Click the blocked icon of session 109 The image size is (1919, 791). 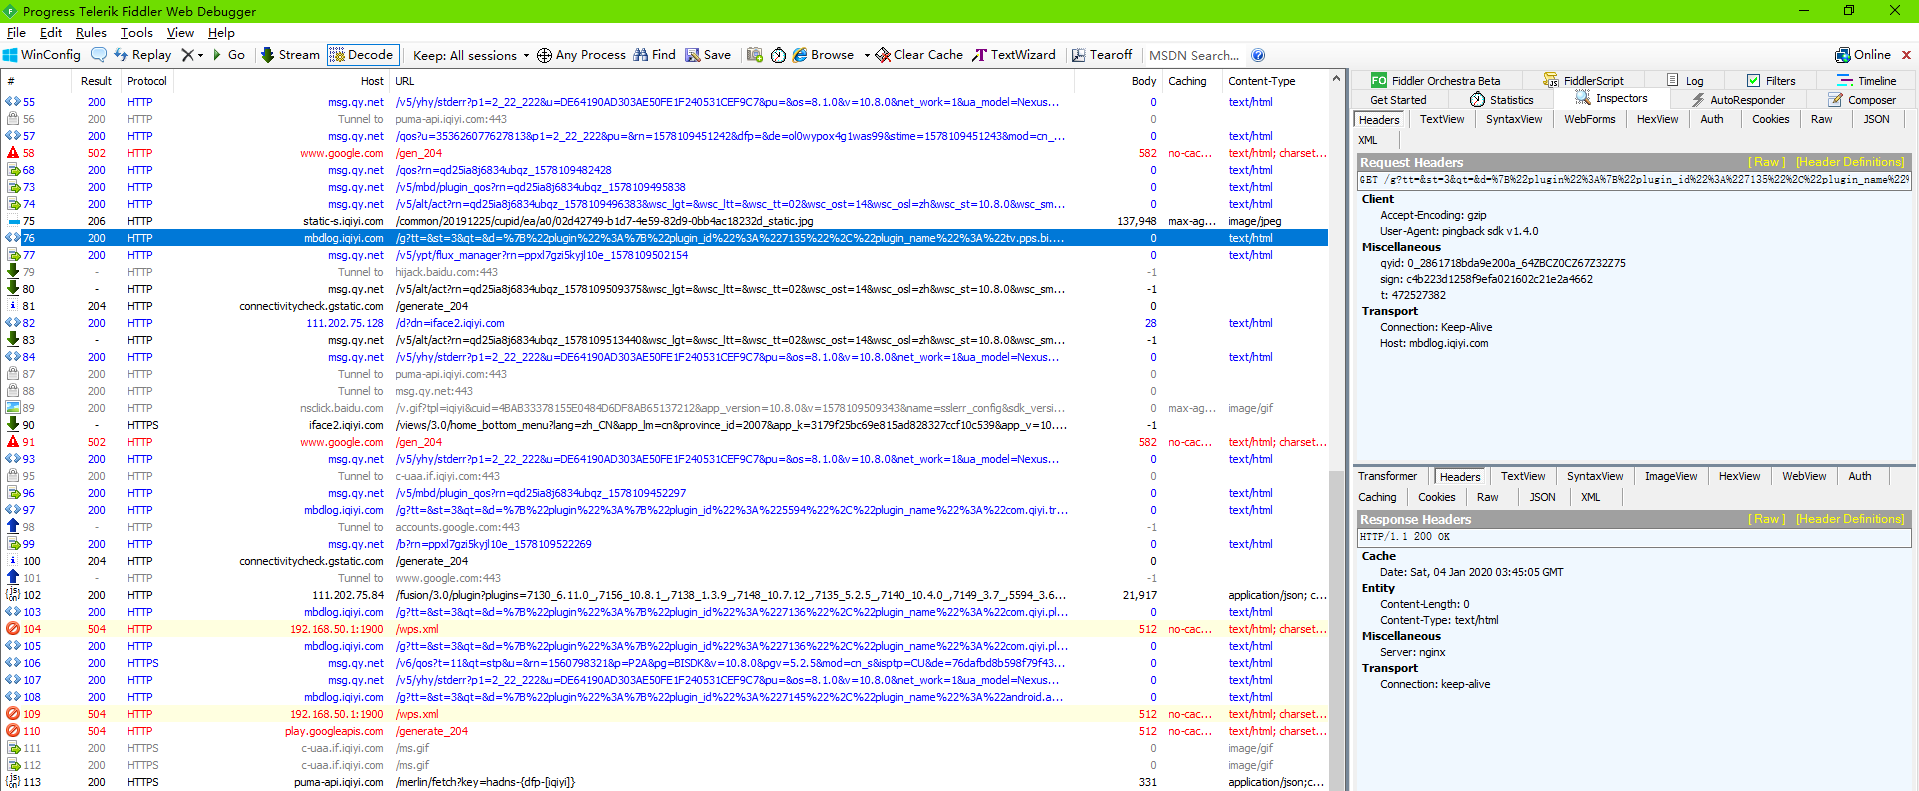13,714
